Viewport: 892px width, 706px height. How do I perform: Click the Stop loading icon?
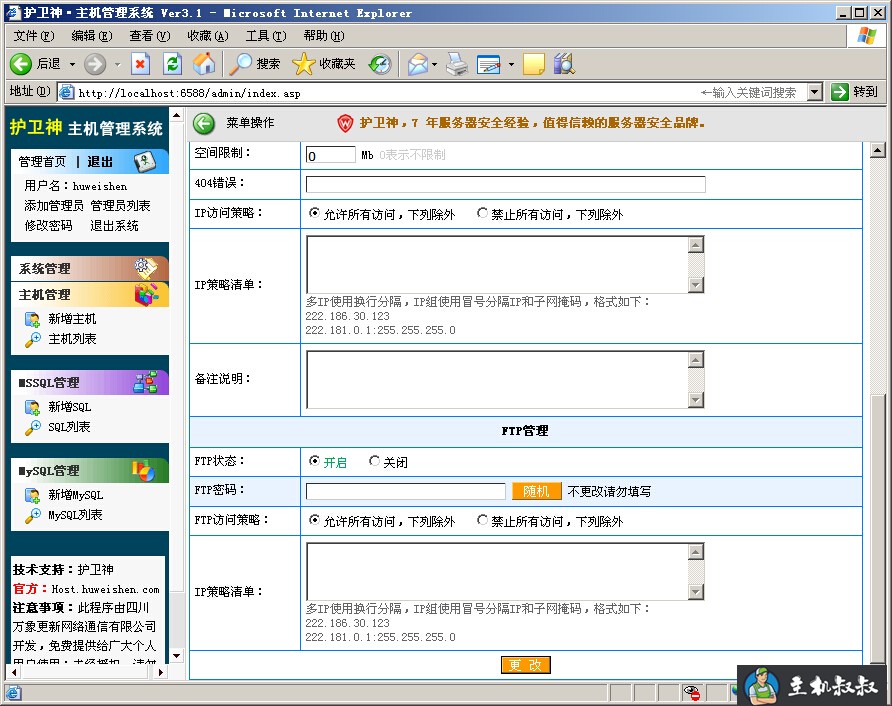(141, 64)
